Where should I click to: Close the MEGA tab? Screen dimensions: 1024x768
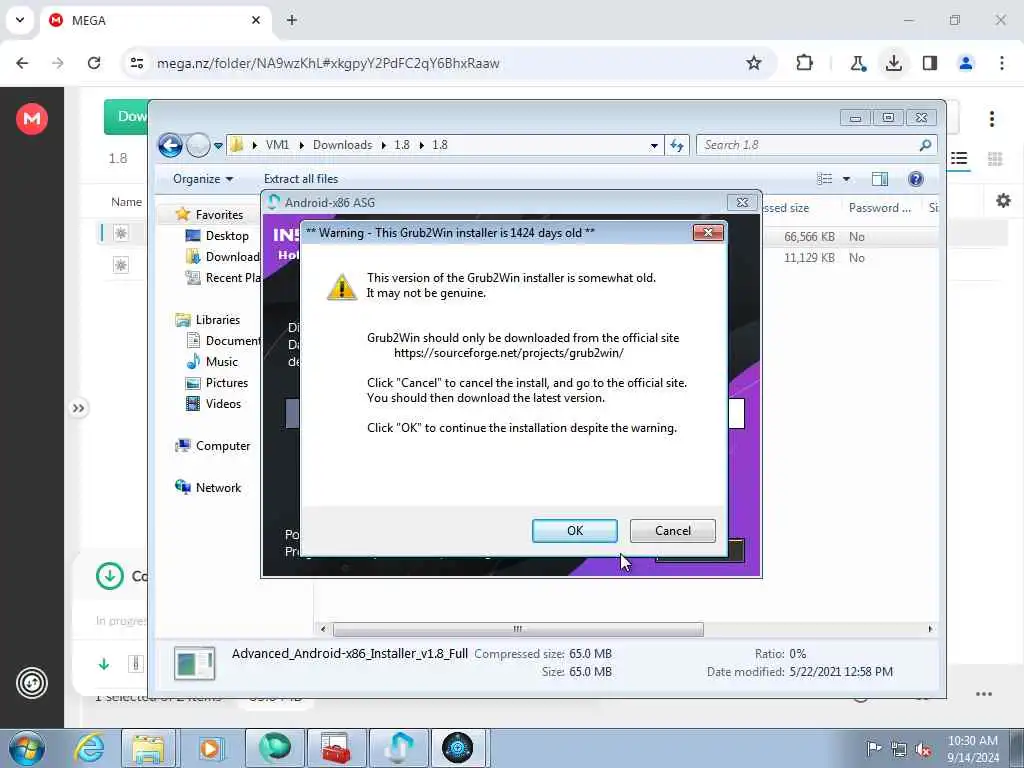pyautogui.click(x=256, y=20)
